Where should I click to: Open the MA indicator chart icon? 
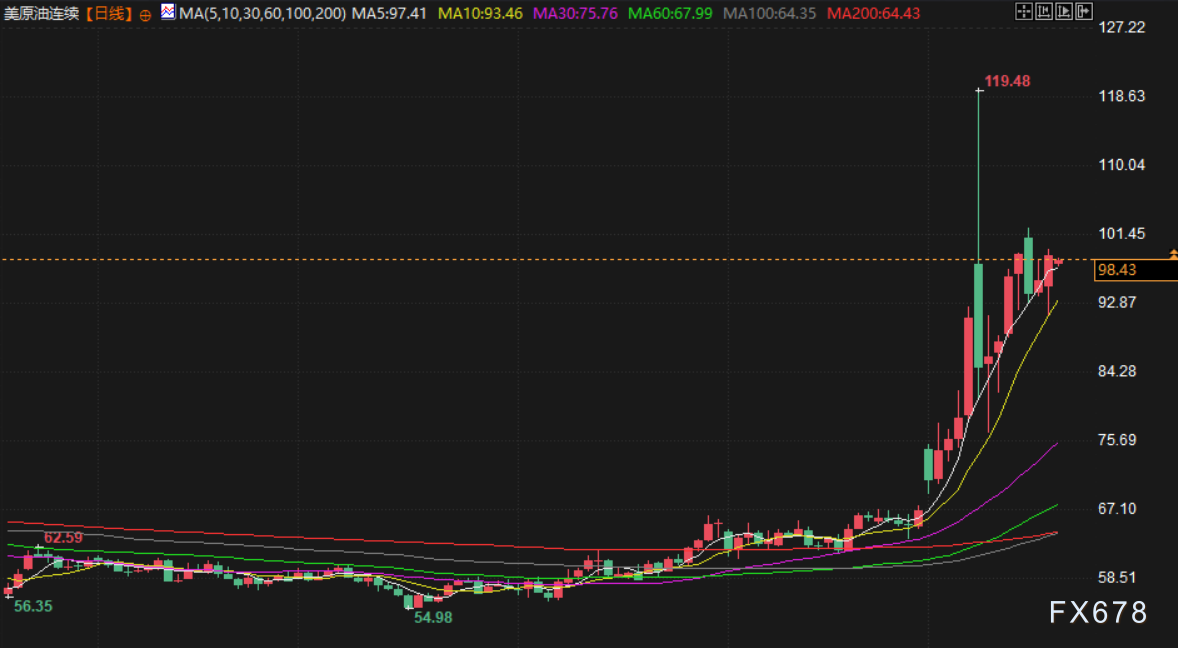click(x=168, y=13)
